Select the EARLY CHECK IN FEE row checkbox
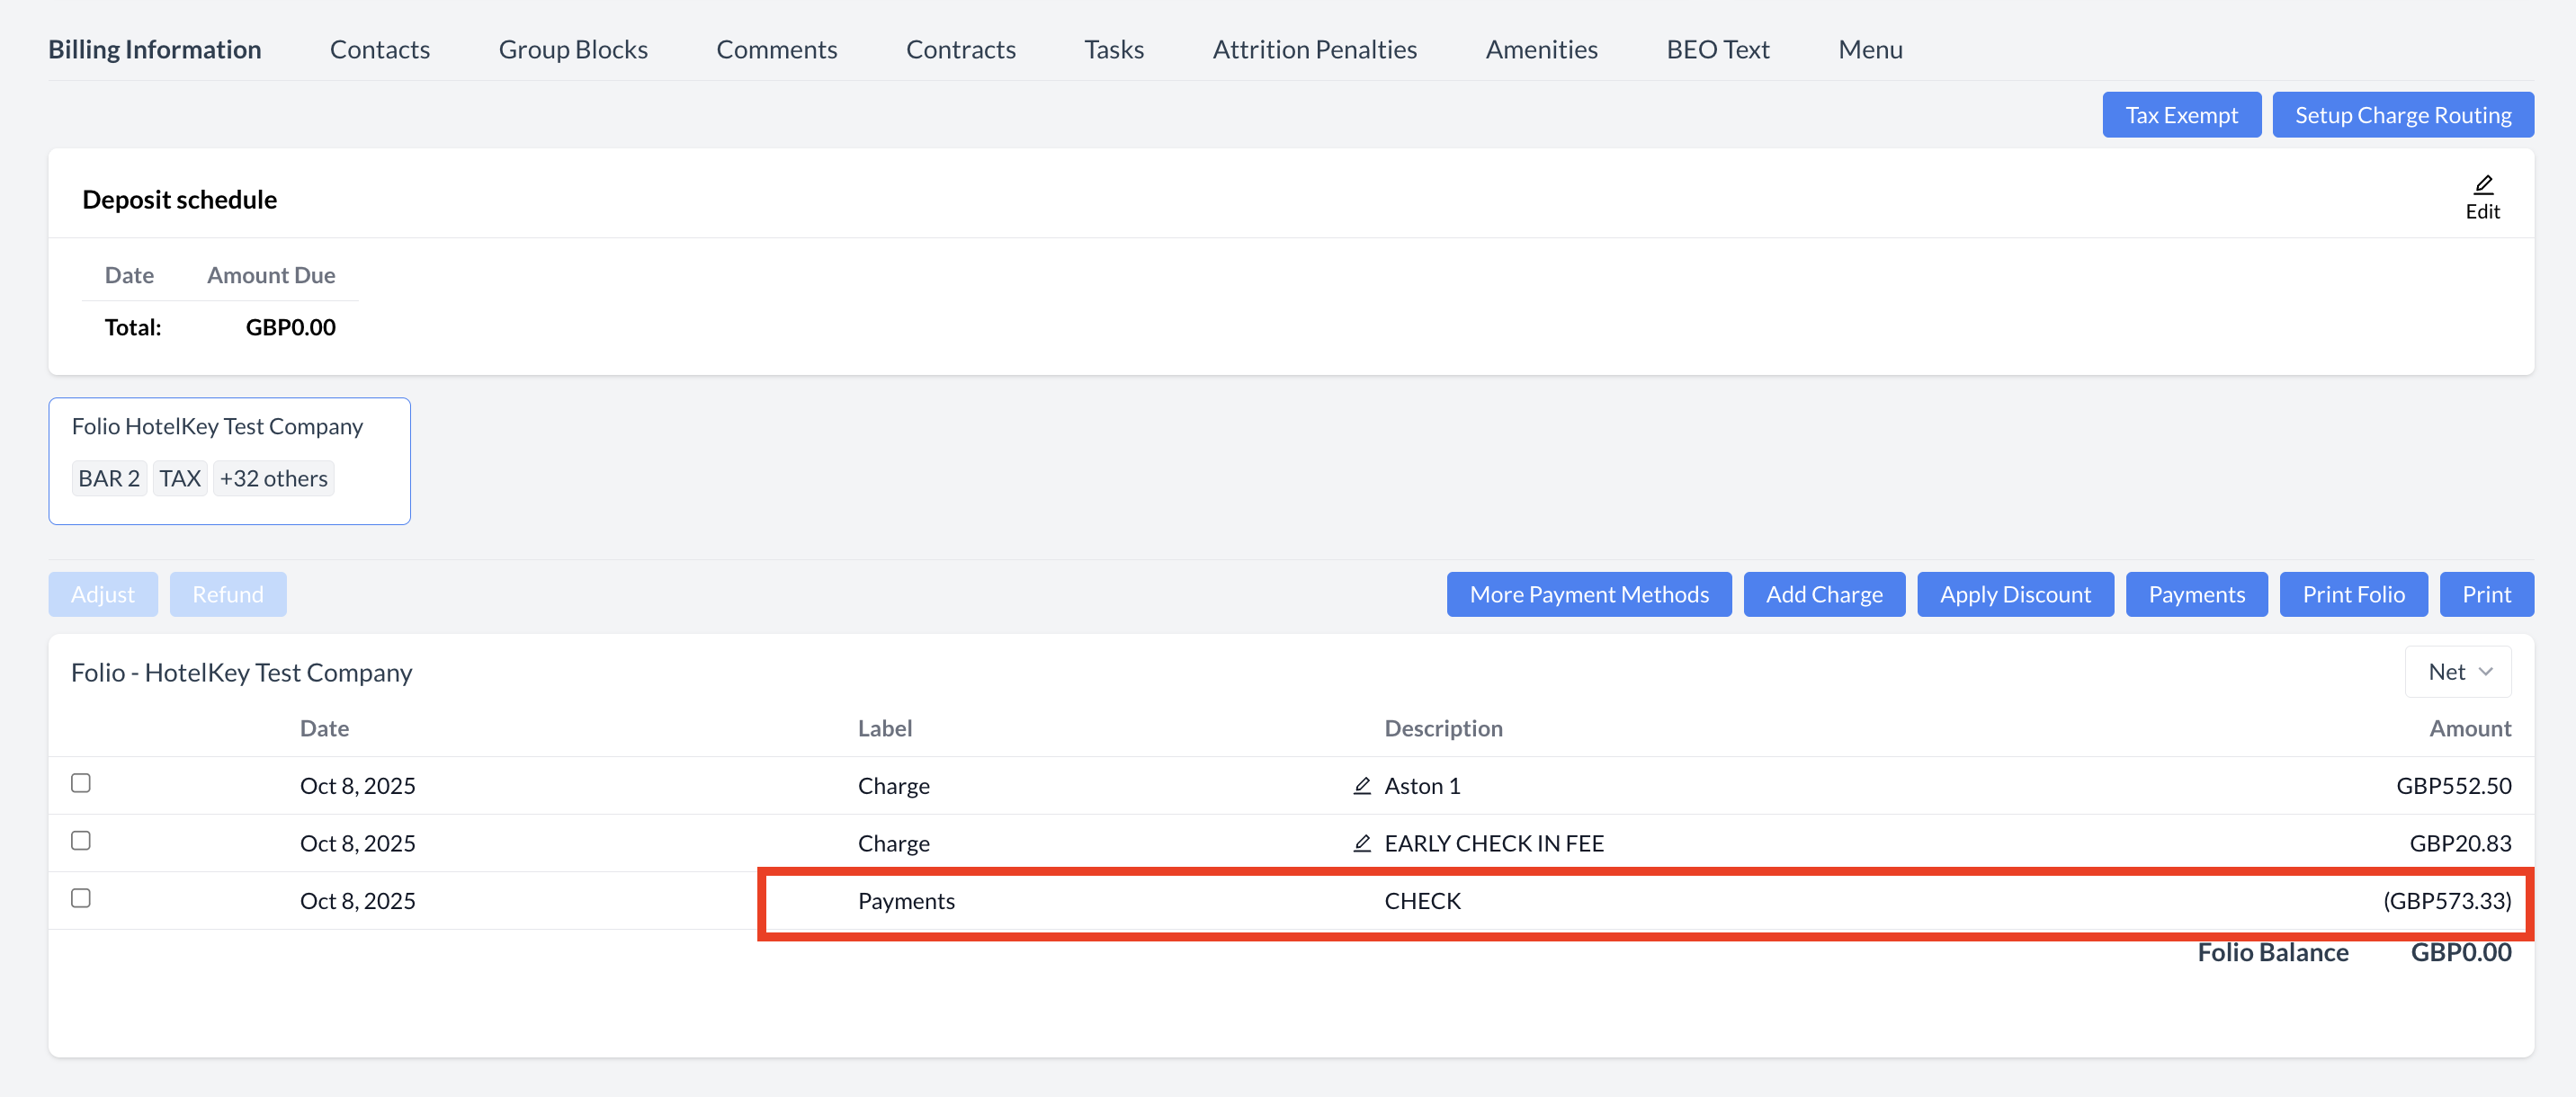 (81, 841)
